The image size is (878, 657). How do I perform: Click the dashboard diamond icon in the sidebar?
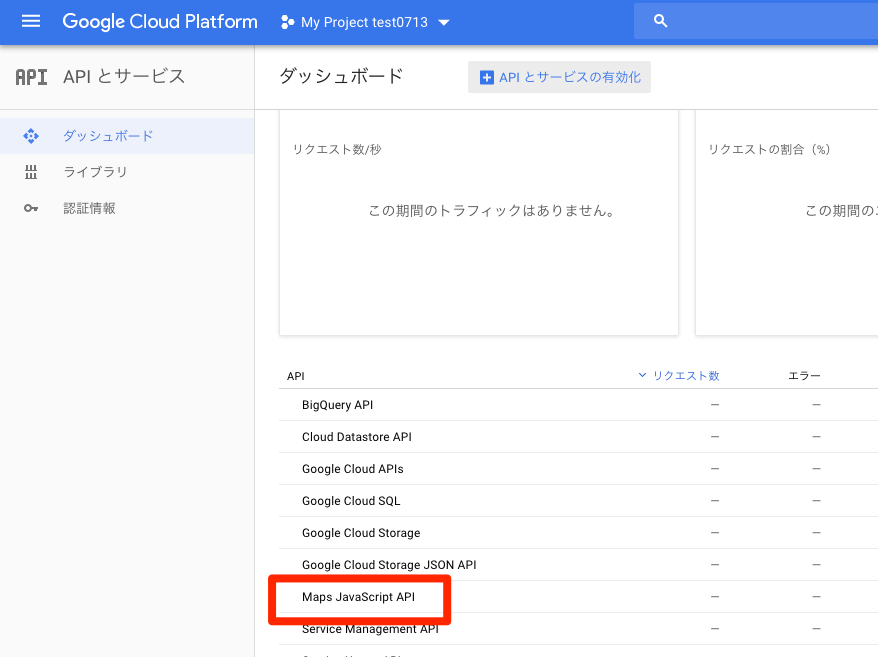click(31, 136)
